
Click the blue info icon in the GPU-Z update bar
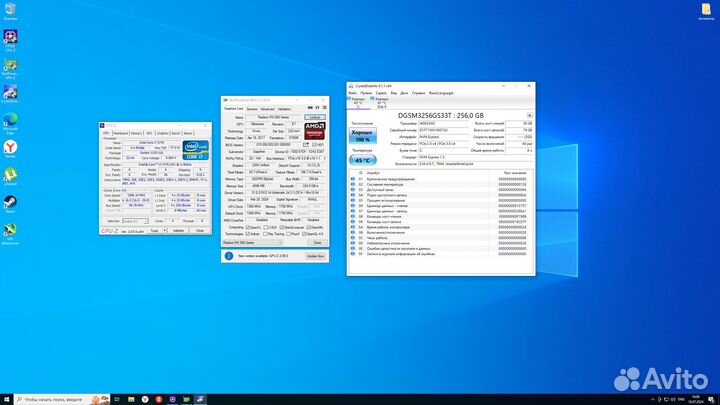[229, 256]
